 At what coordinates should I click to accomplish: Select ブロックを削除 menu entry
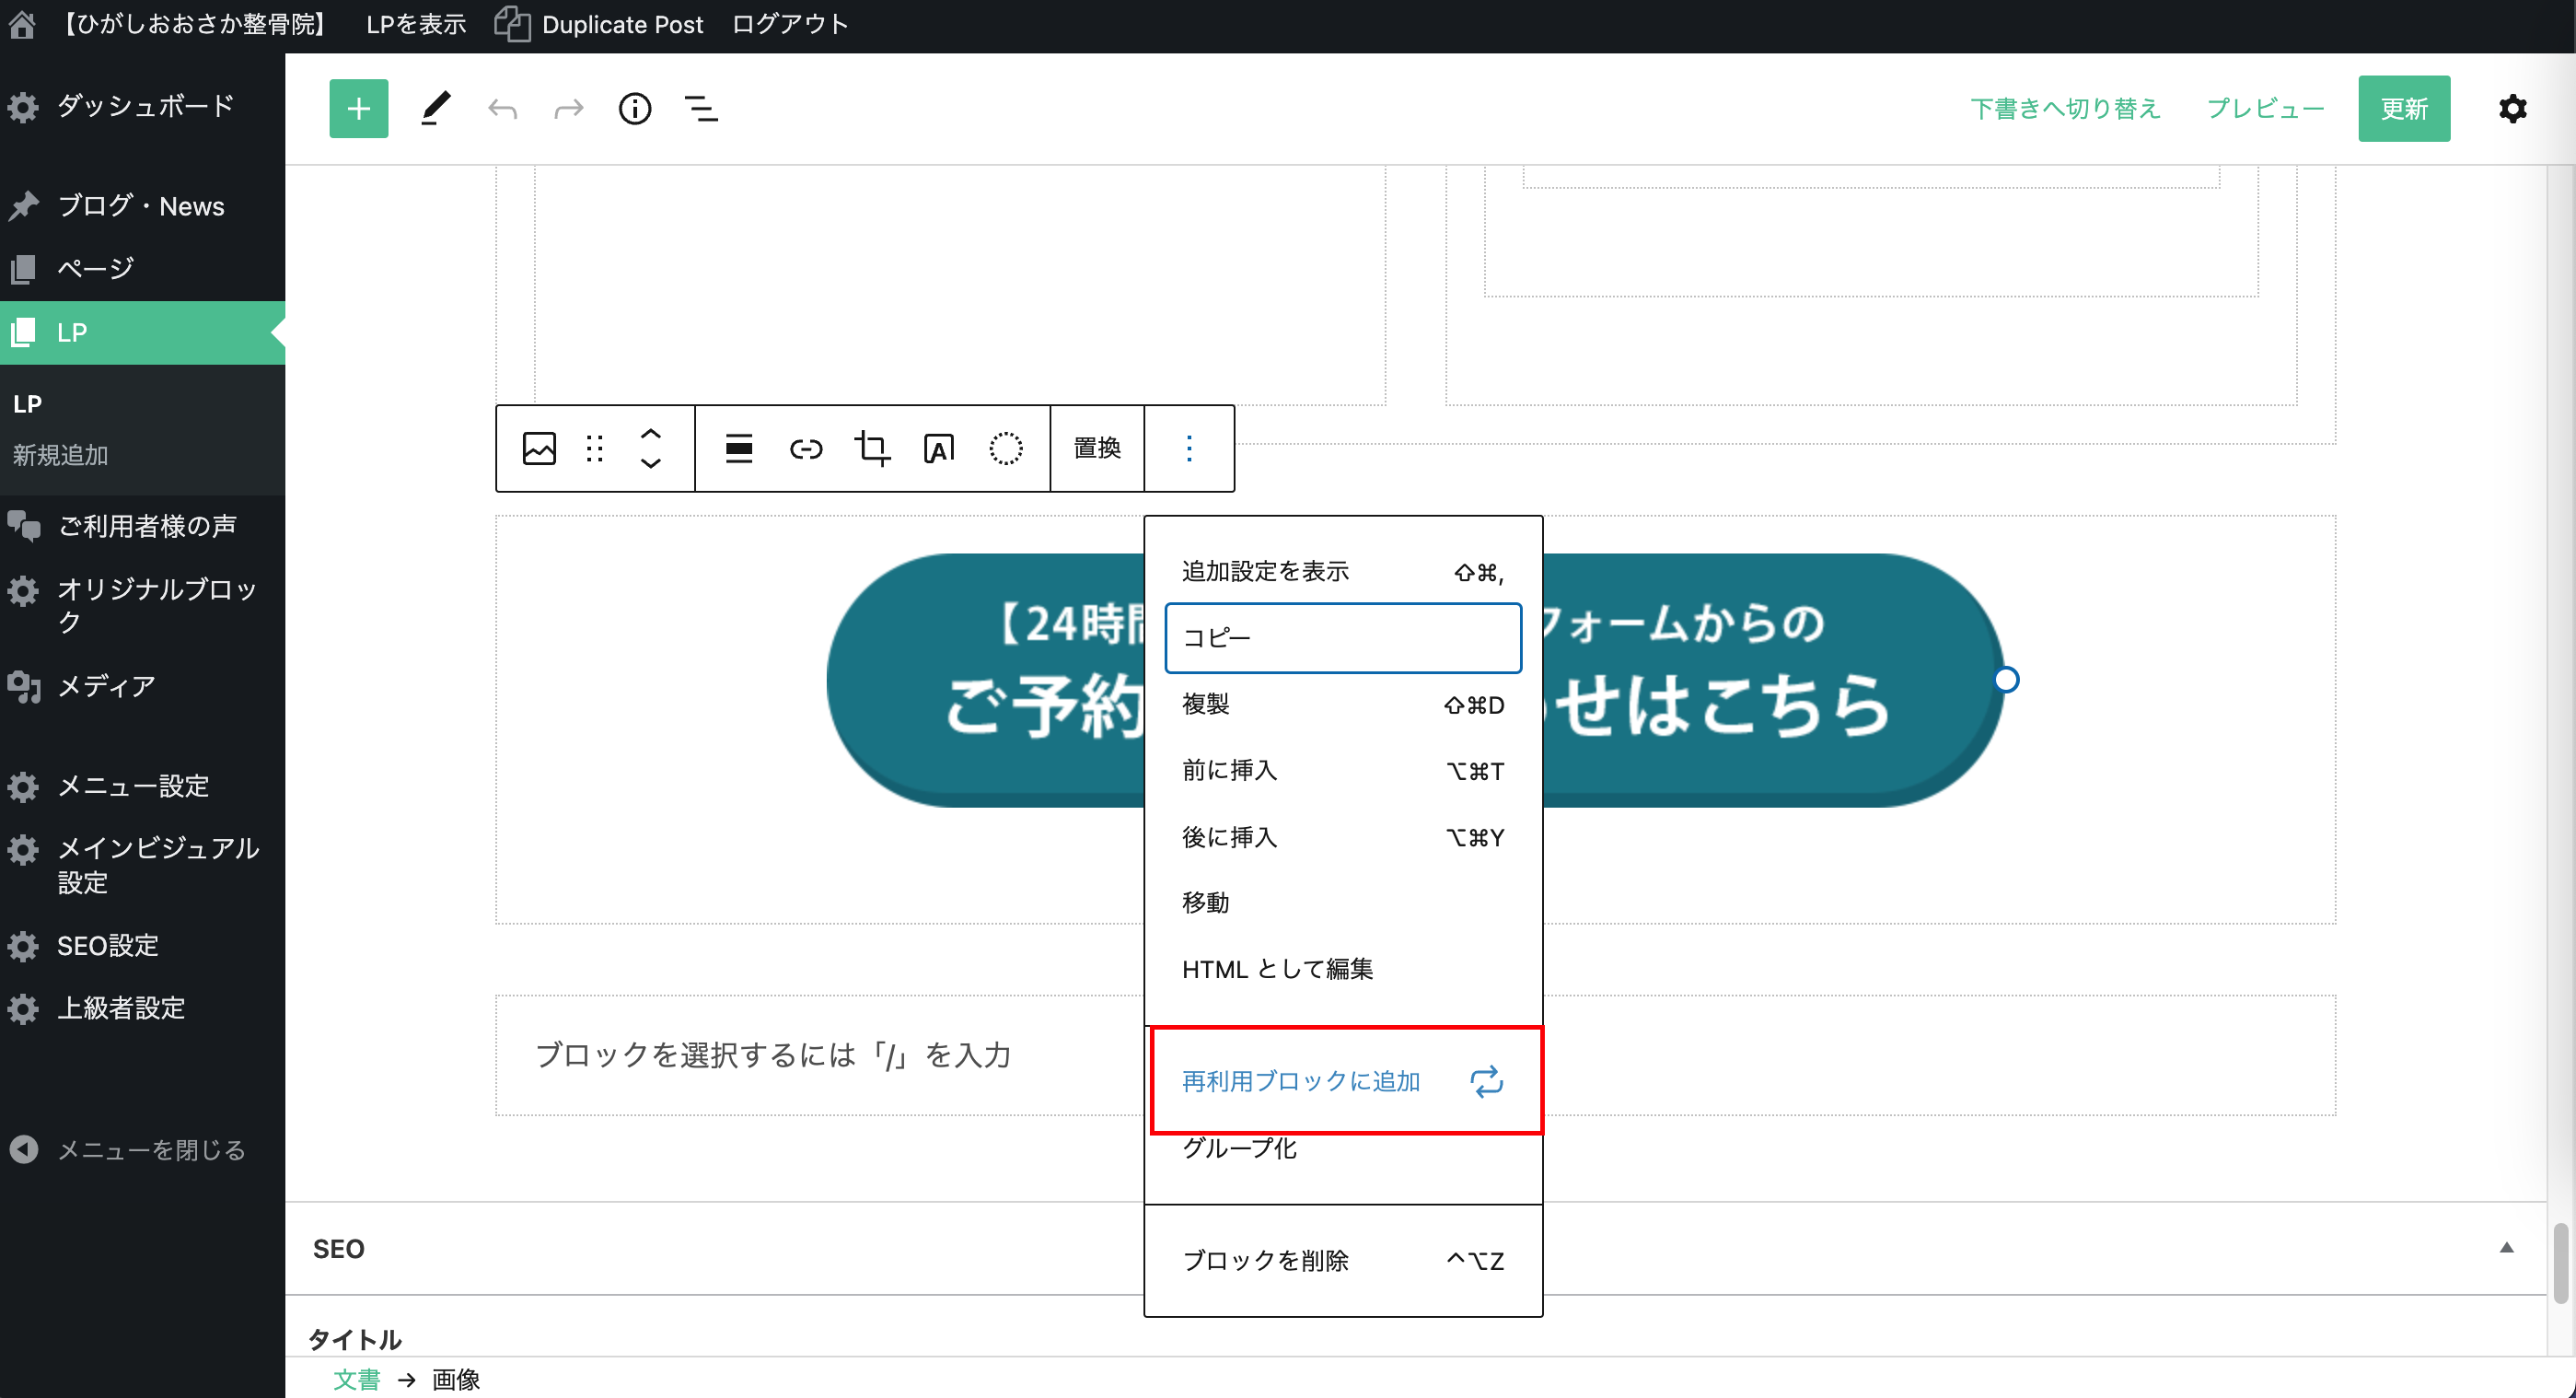(1265, 1260)
